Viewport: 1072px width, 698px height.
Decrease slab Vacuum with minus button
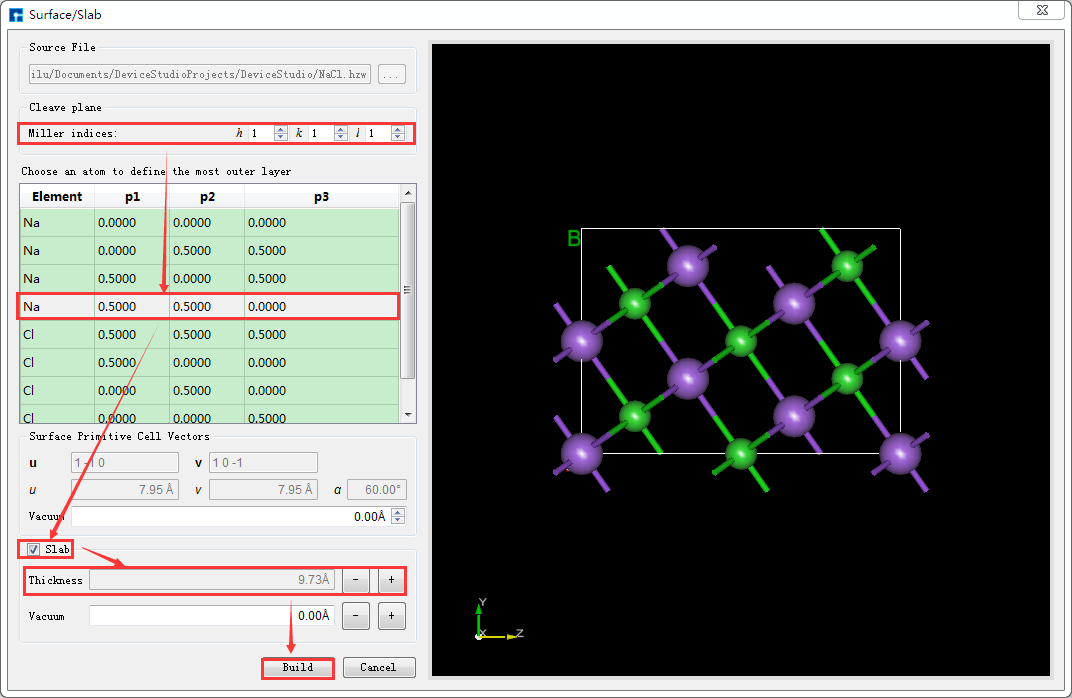[x=357, y=616]
